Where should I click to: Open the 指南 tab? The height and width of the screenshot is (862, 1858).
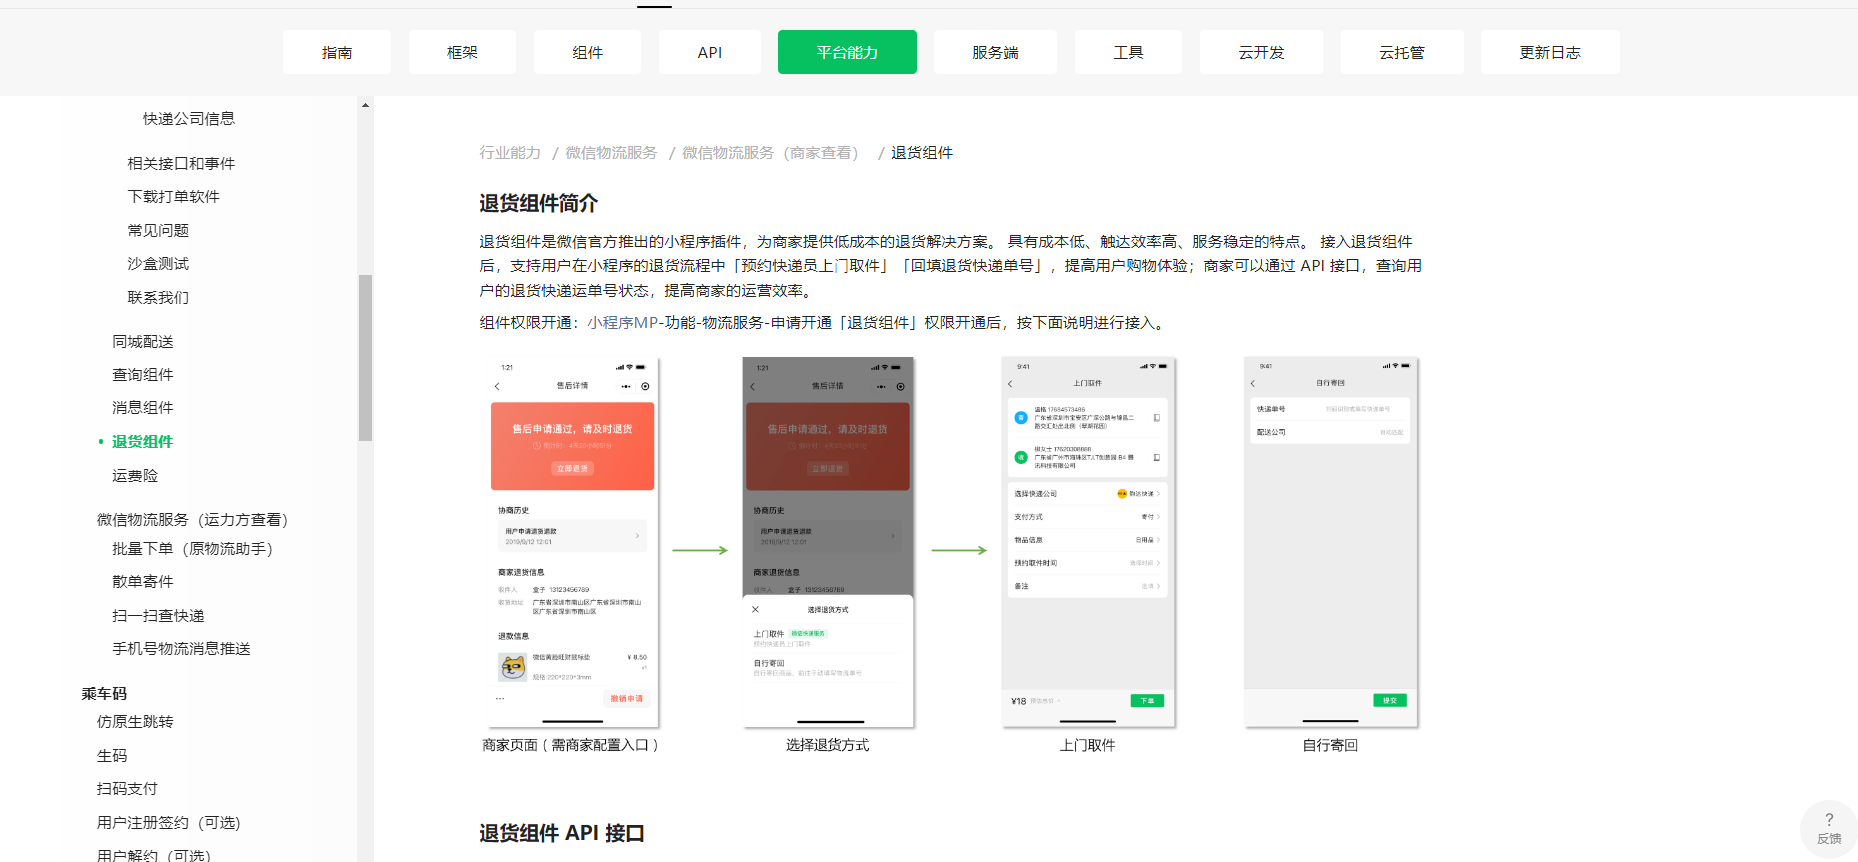(x=337, y=52)
